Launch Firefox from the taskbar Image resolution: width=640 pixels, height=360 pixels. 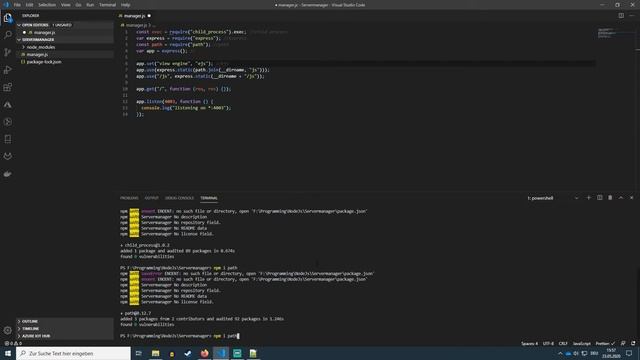click(204, 353)
